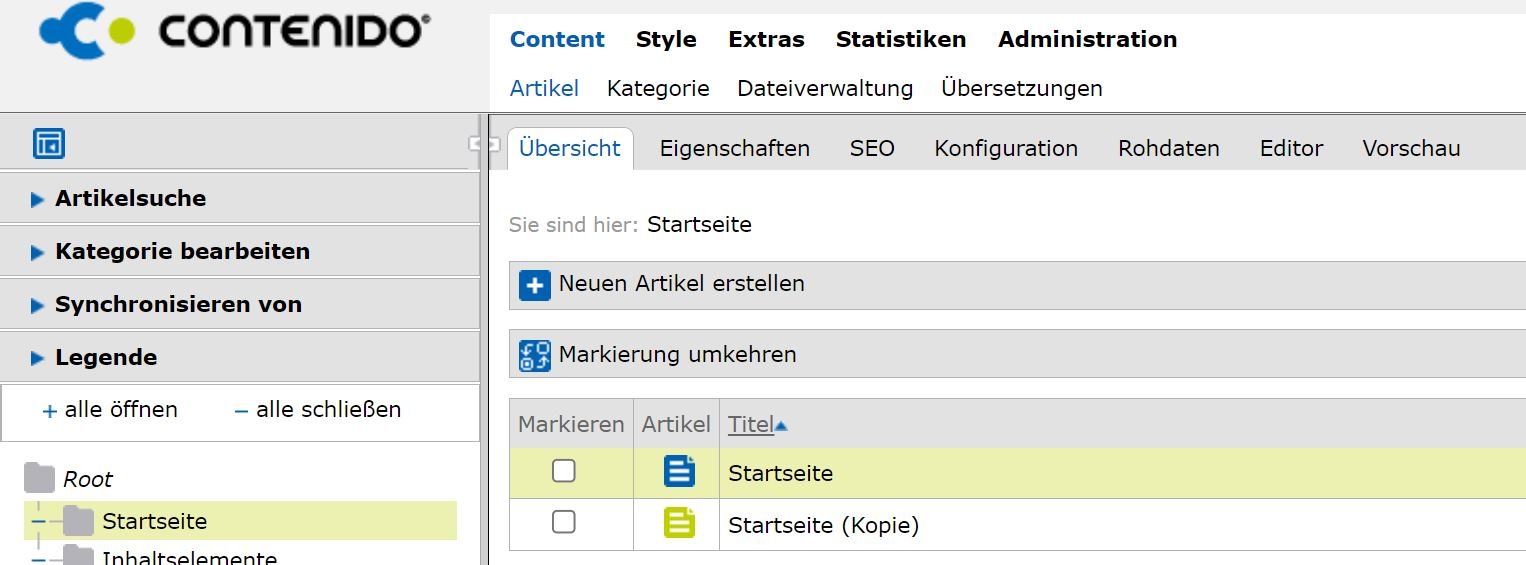Expand the Kategorie bearbeiten section
This screenshot has height=565, width=1526.
click(182, 251)
